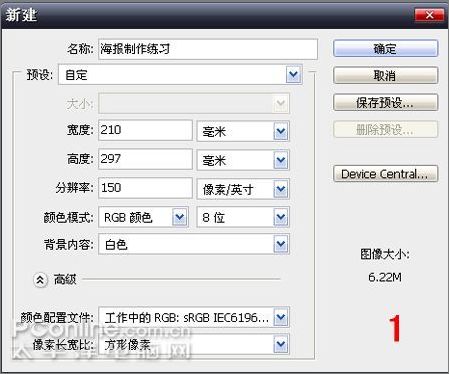The width and height of the screenshot is (449, 374).
Task: Click the 图像大小: label
Action: point(385,254)
